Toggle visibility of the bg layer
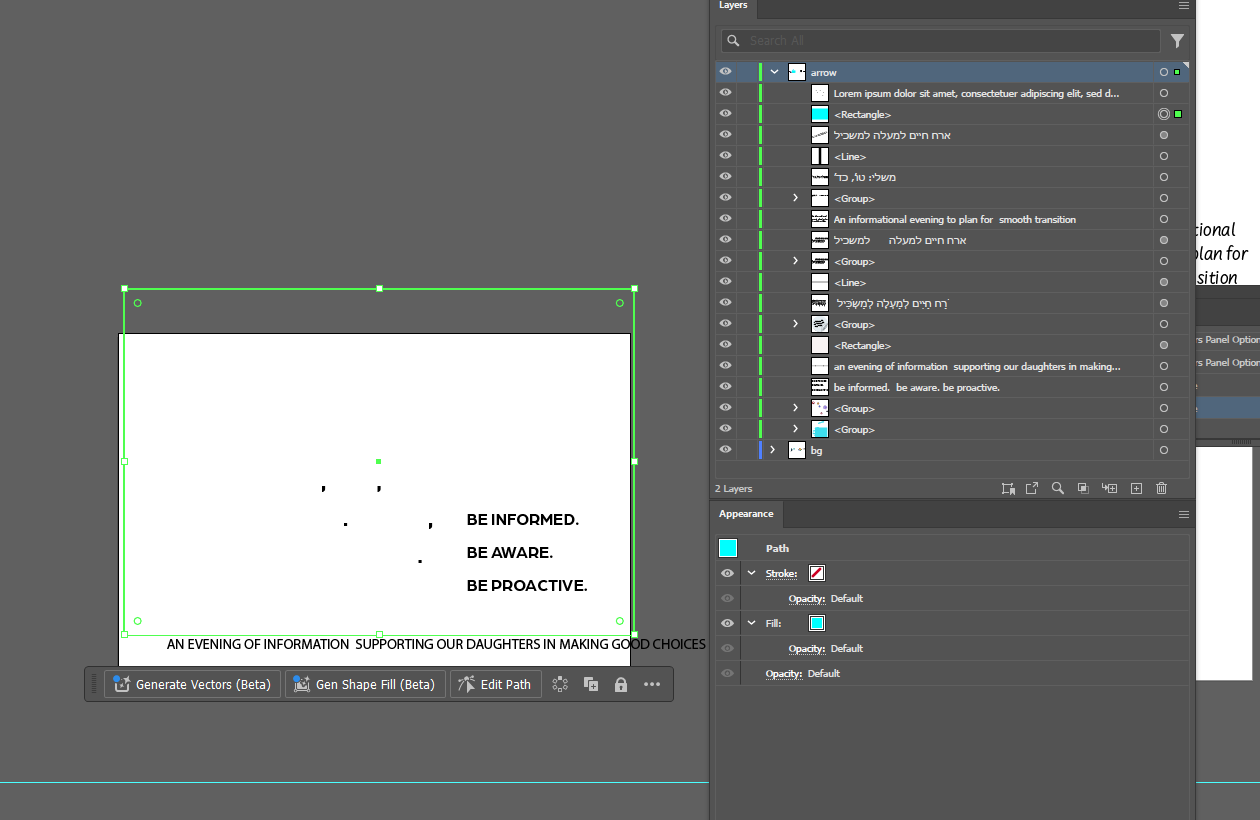 coord(725,450)
